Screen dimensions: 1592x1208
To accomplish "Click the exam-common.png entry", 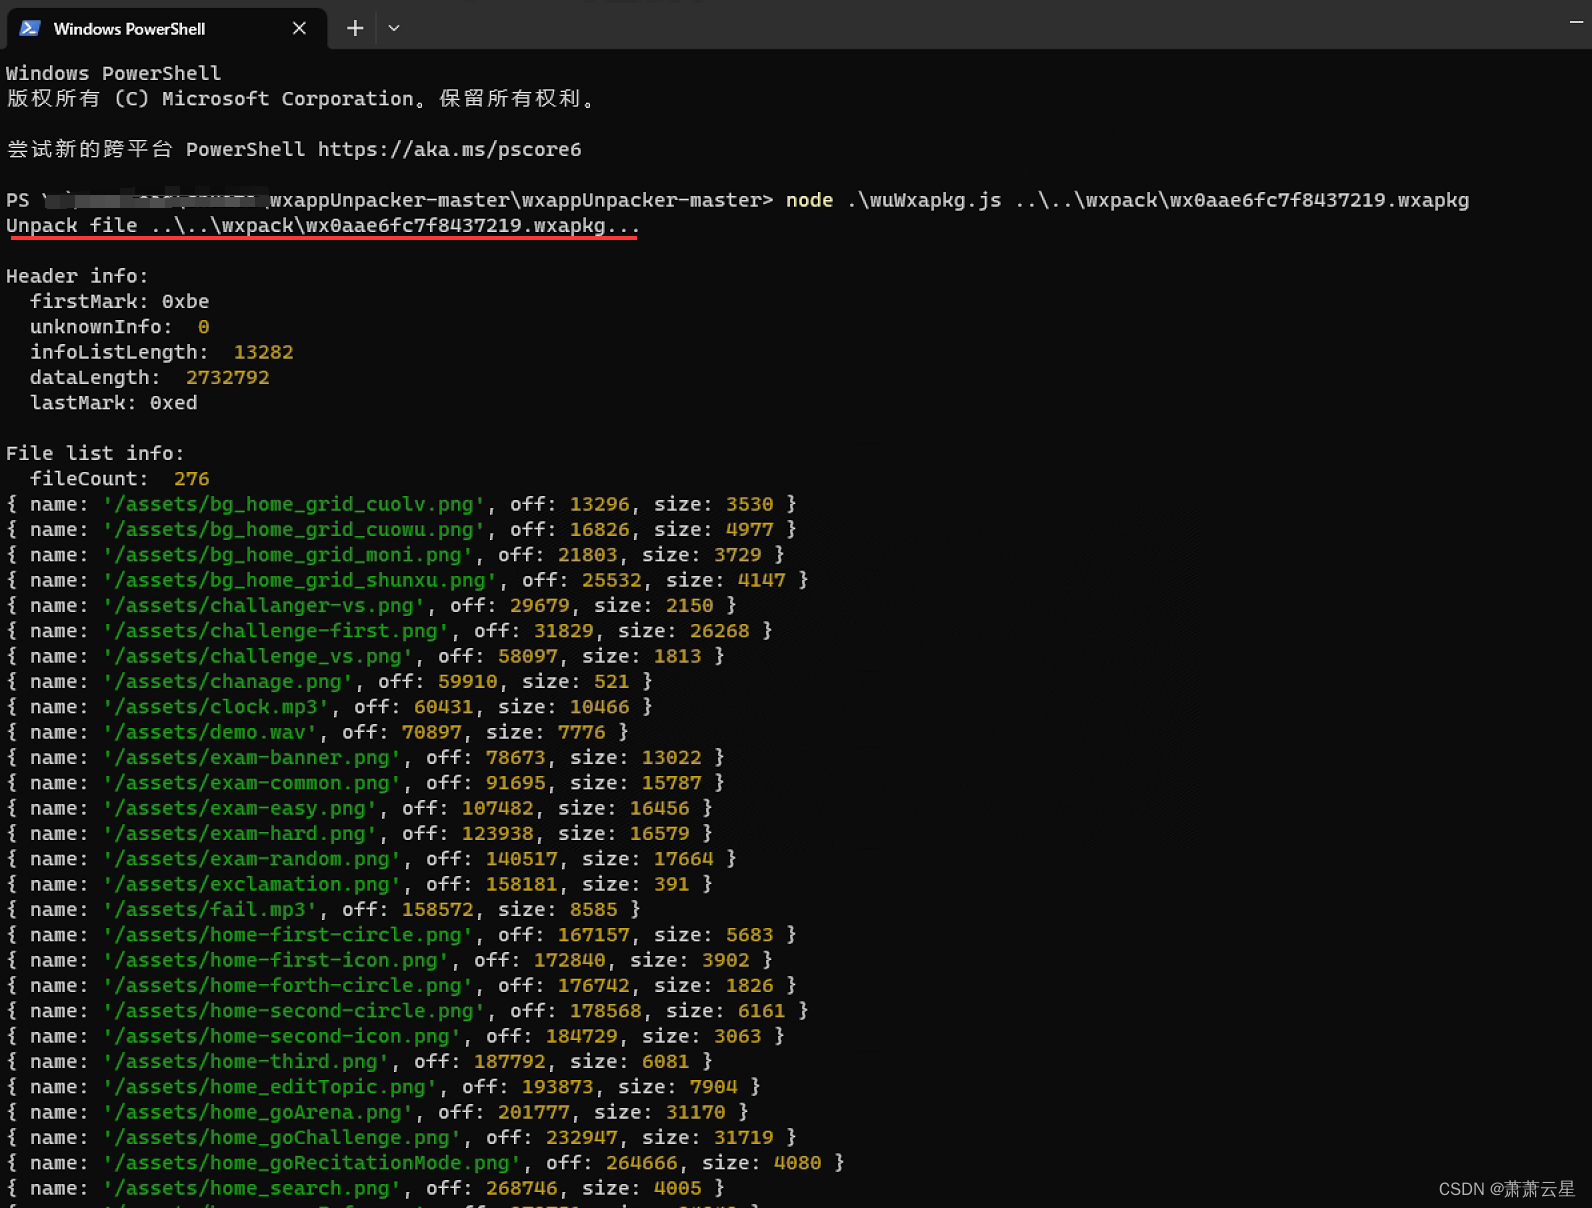I will coord(365,783).
